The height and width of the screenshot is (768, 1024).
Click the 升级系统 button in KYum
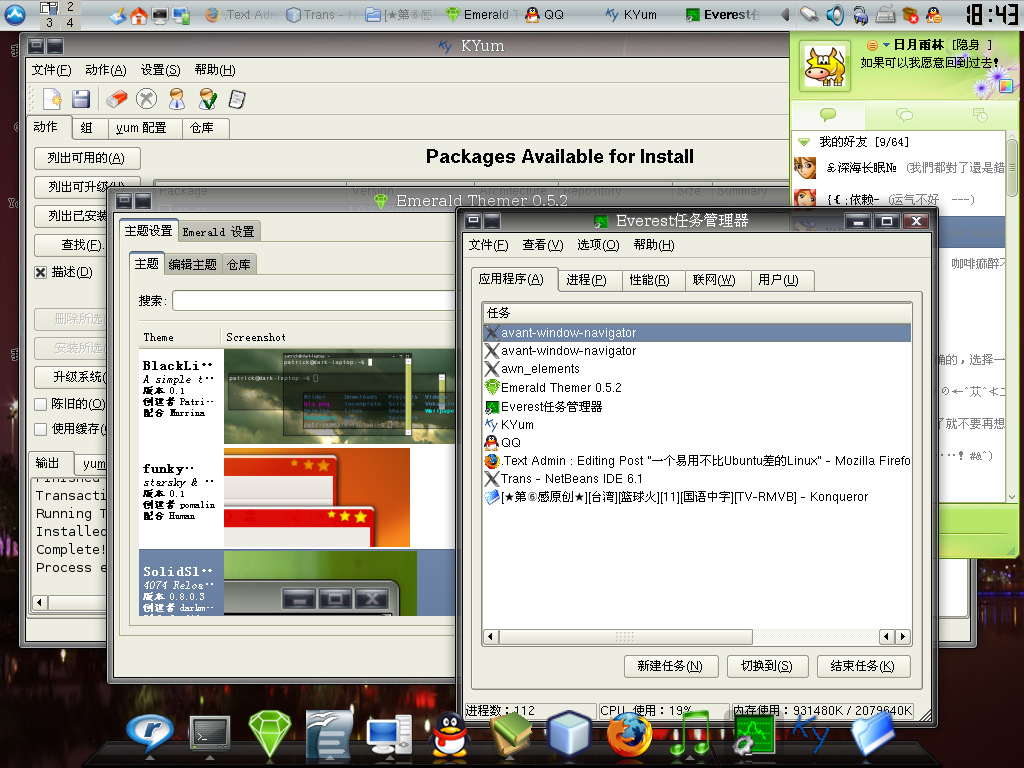tap(72, 377)
